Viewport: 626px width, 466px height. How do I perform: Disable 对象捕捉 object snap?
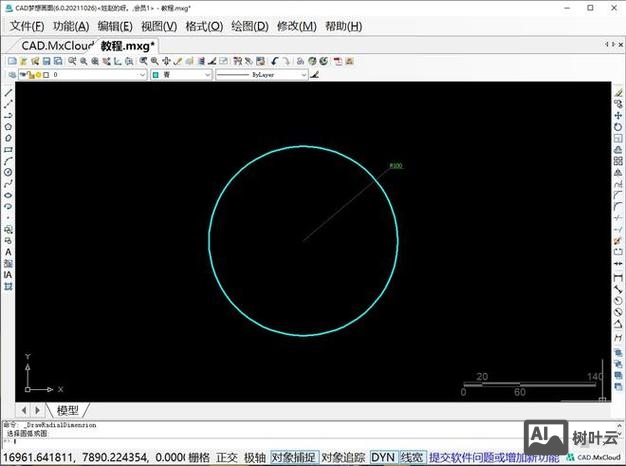[x=293, y=457]
